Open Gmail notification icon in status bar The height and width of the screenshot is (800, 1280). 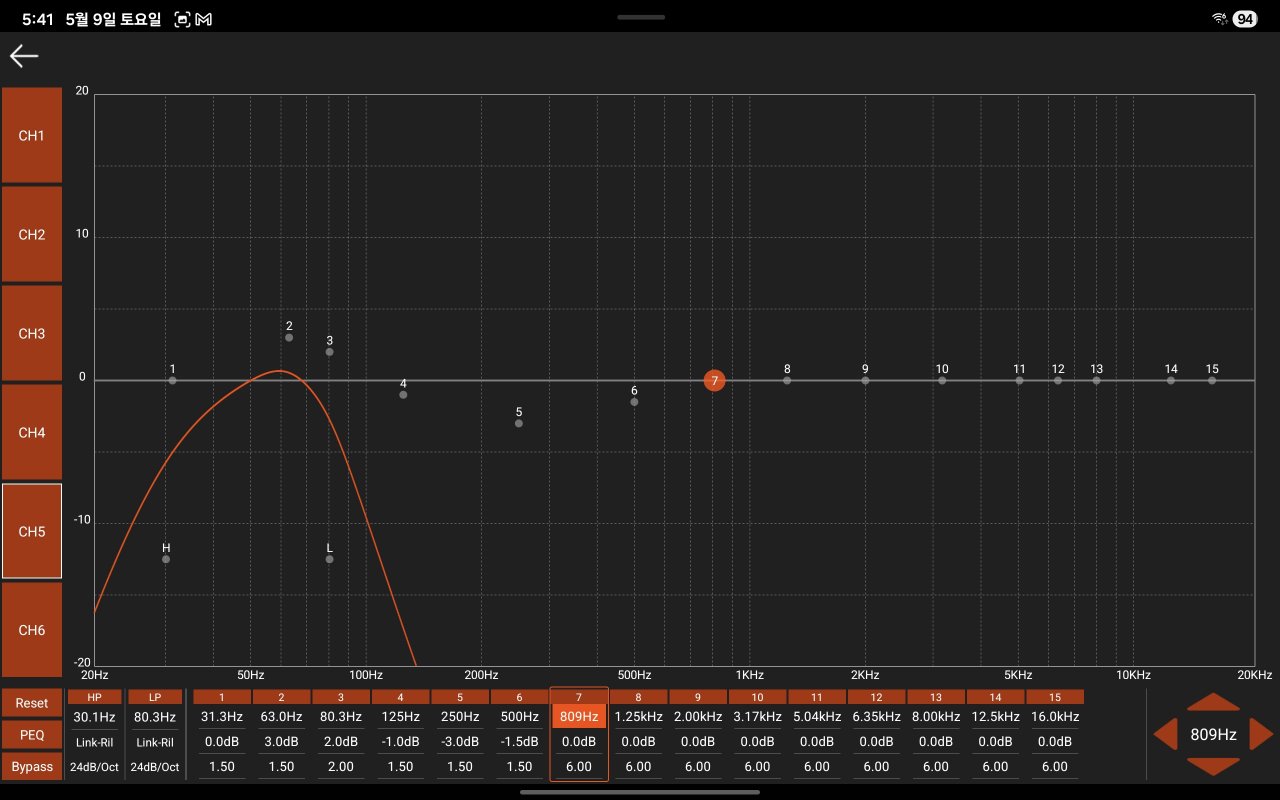204,19
